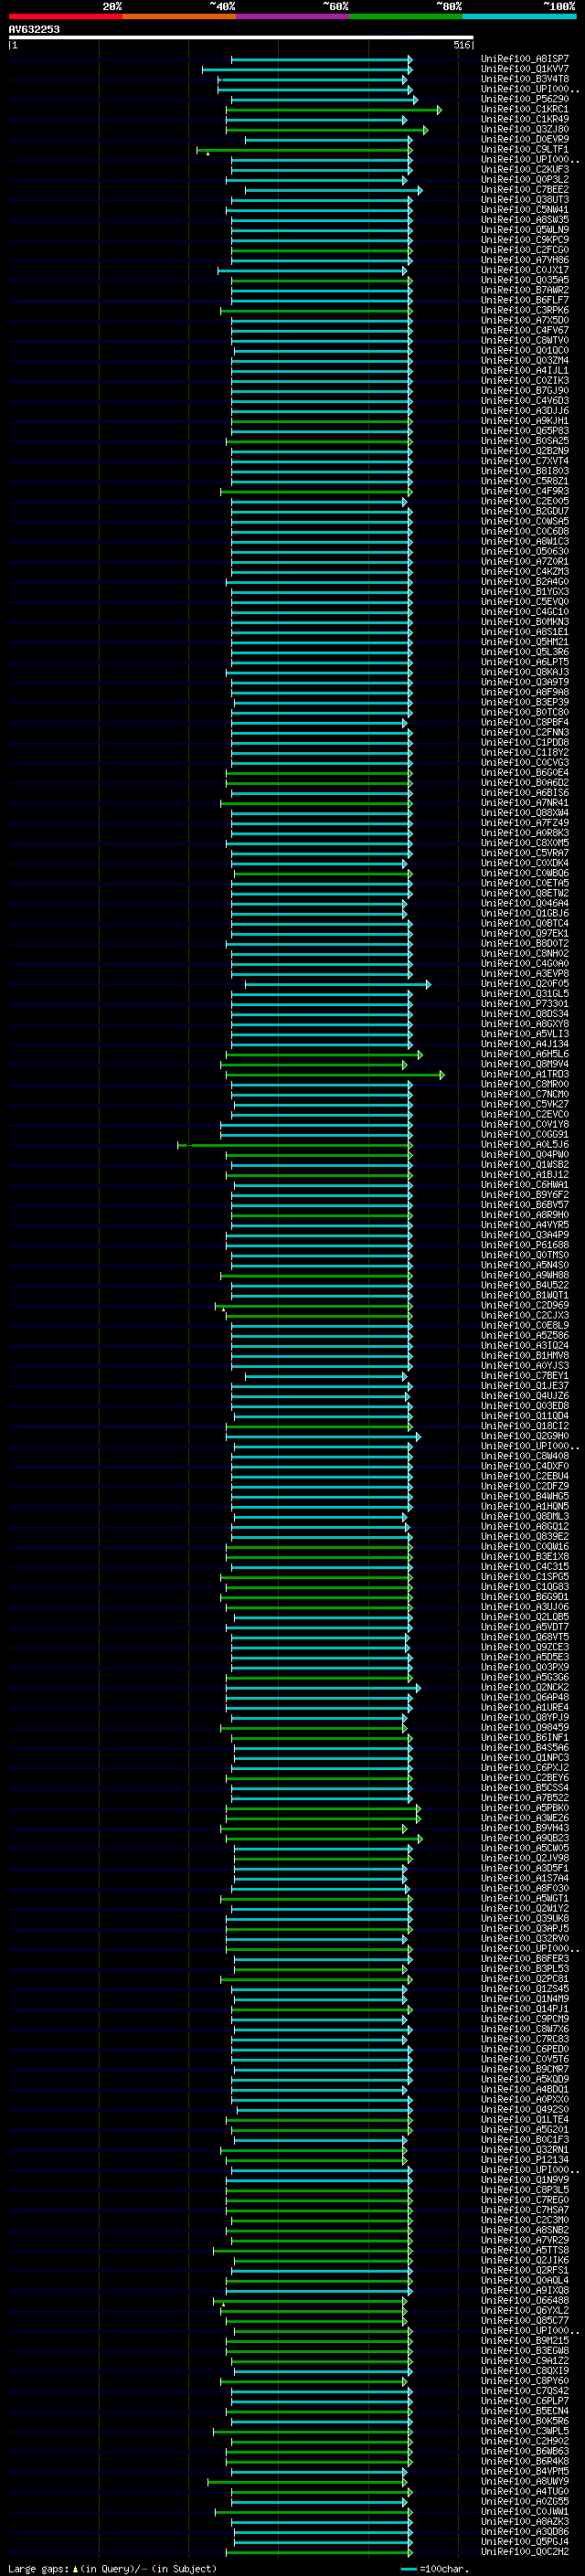Select the UniRef100_C7BEE2 label
Screen dimensions: 585x2576
[x=525, y=189]
